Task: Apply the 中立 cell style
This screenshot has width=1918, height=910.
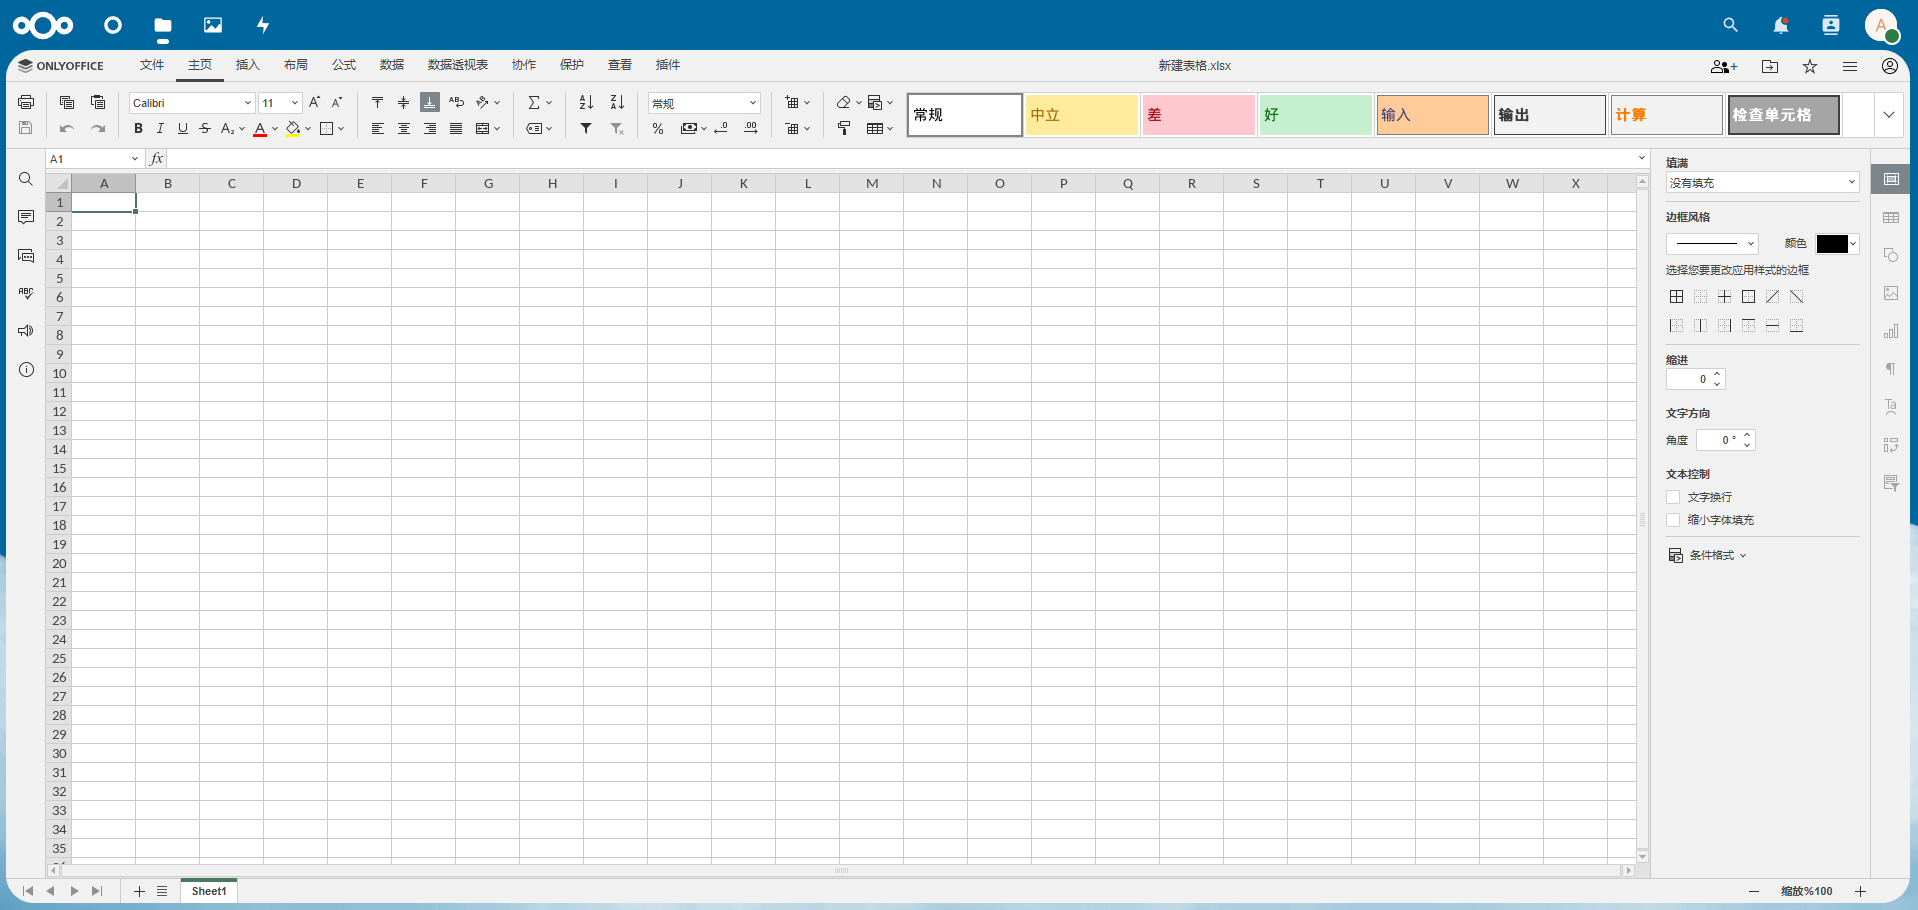Action: (x=1082, y=115)
